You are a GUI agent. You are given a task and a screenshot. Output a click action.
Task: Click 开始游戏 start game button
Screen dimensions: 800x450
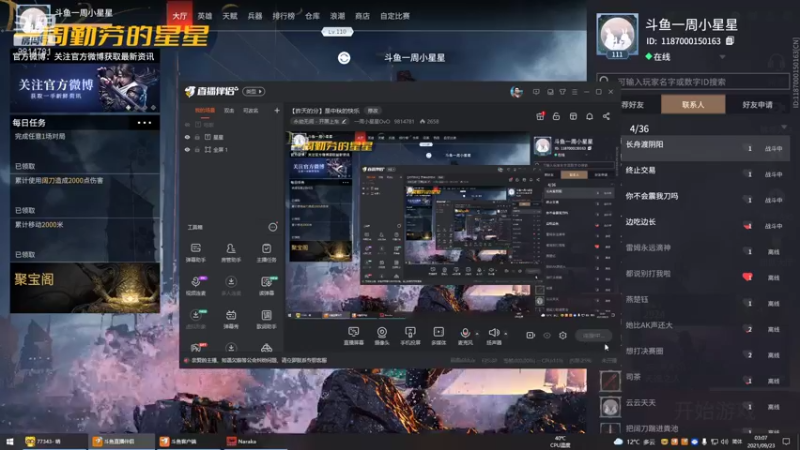pyautogui.click(x=714, y=411)
